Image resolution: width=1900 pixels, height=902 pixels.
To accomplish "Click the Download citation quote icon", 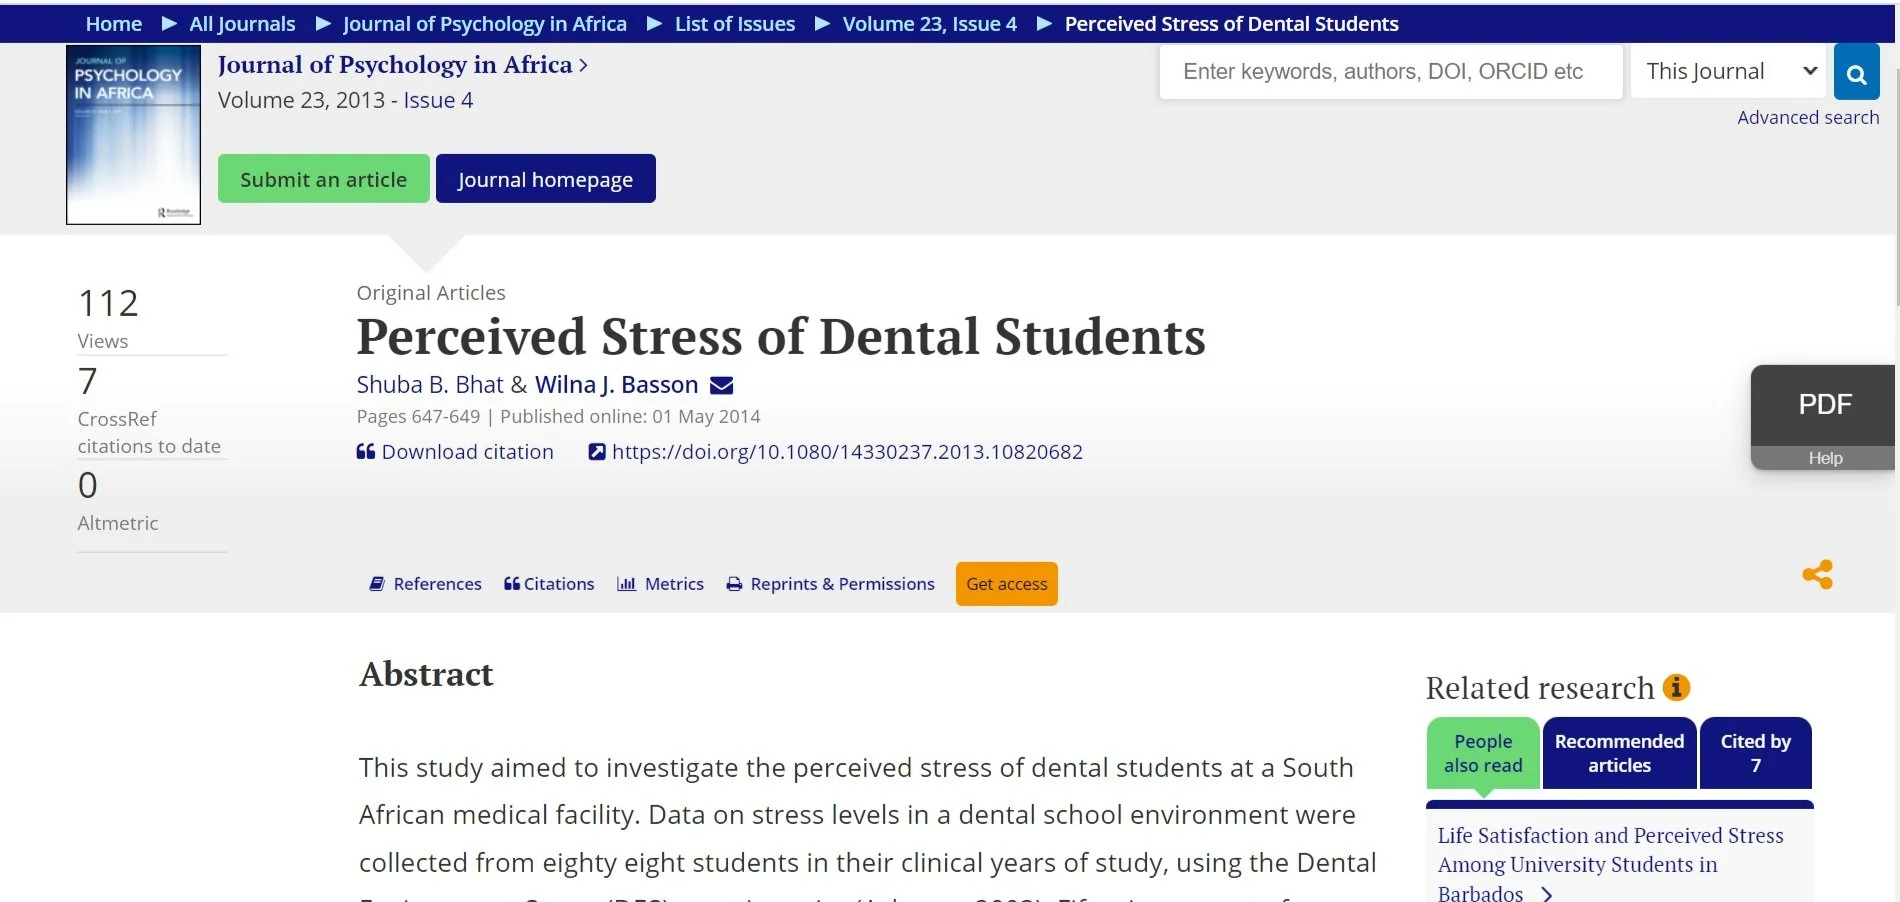I will pyautogui.click(x=366, y=452).
